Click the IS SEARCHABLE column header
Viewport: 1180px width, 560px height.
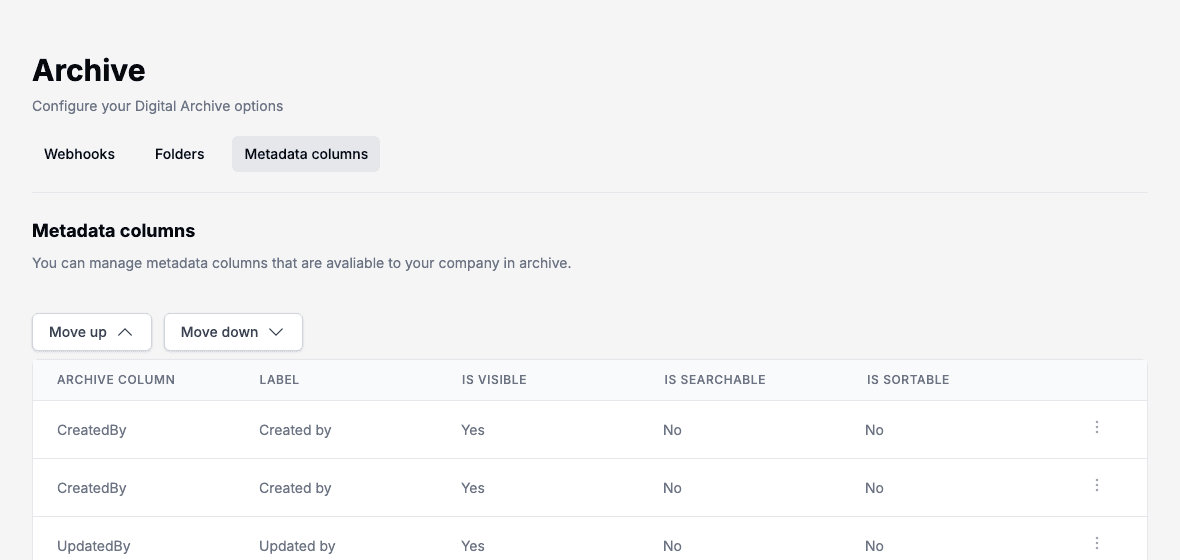pos(714,380)
